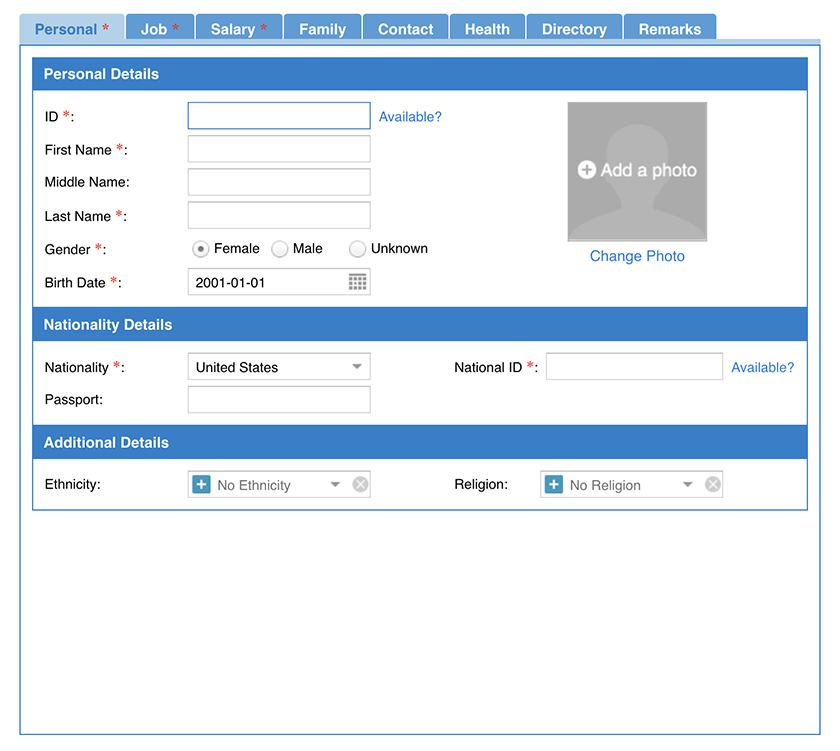Viewport: 840px width, 751px height.
Task: Select the Unknown gender option
Action: (x=357, y=248)
